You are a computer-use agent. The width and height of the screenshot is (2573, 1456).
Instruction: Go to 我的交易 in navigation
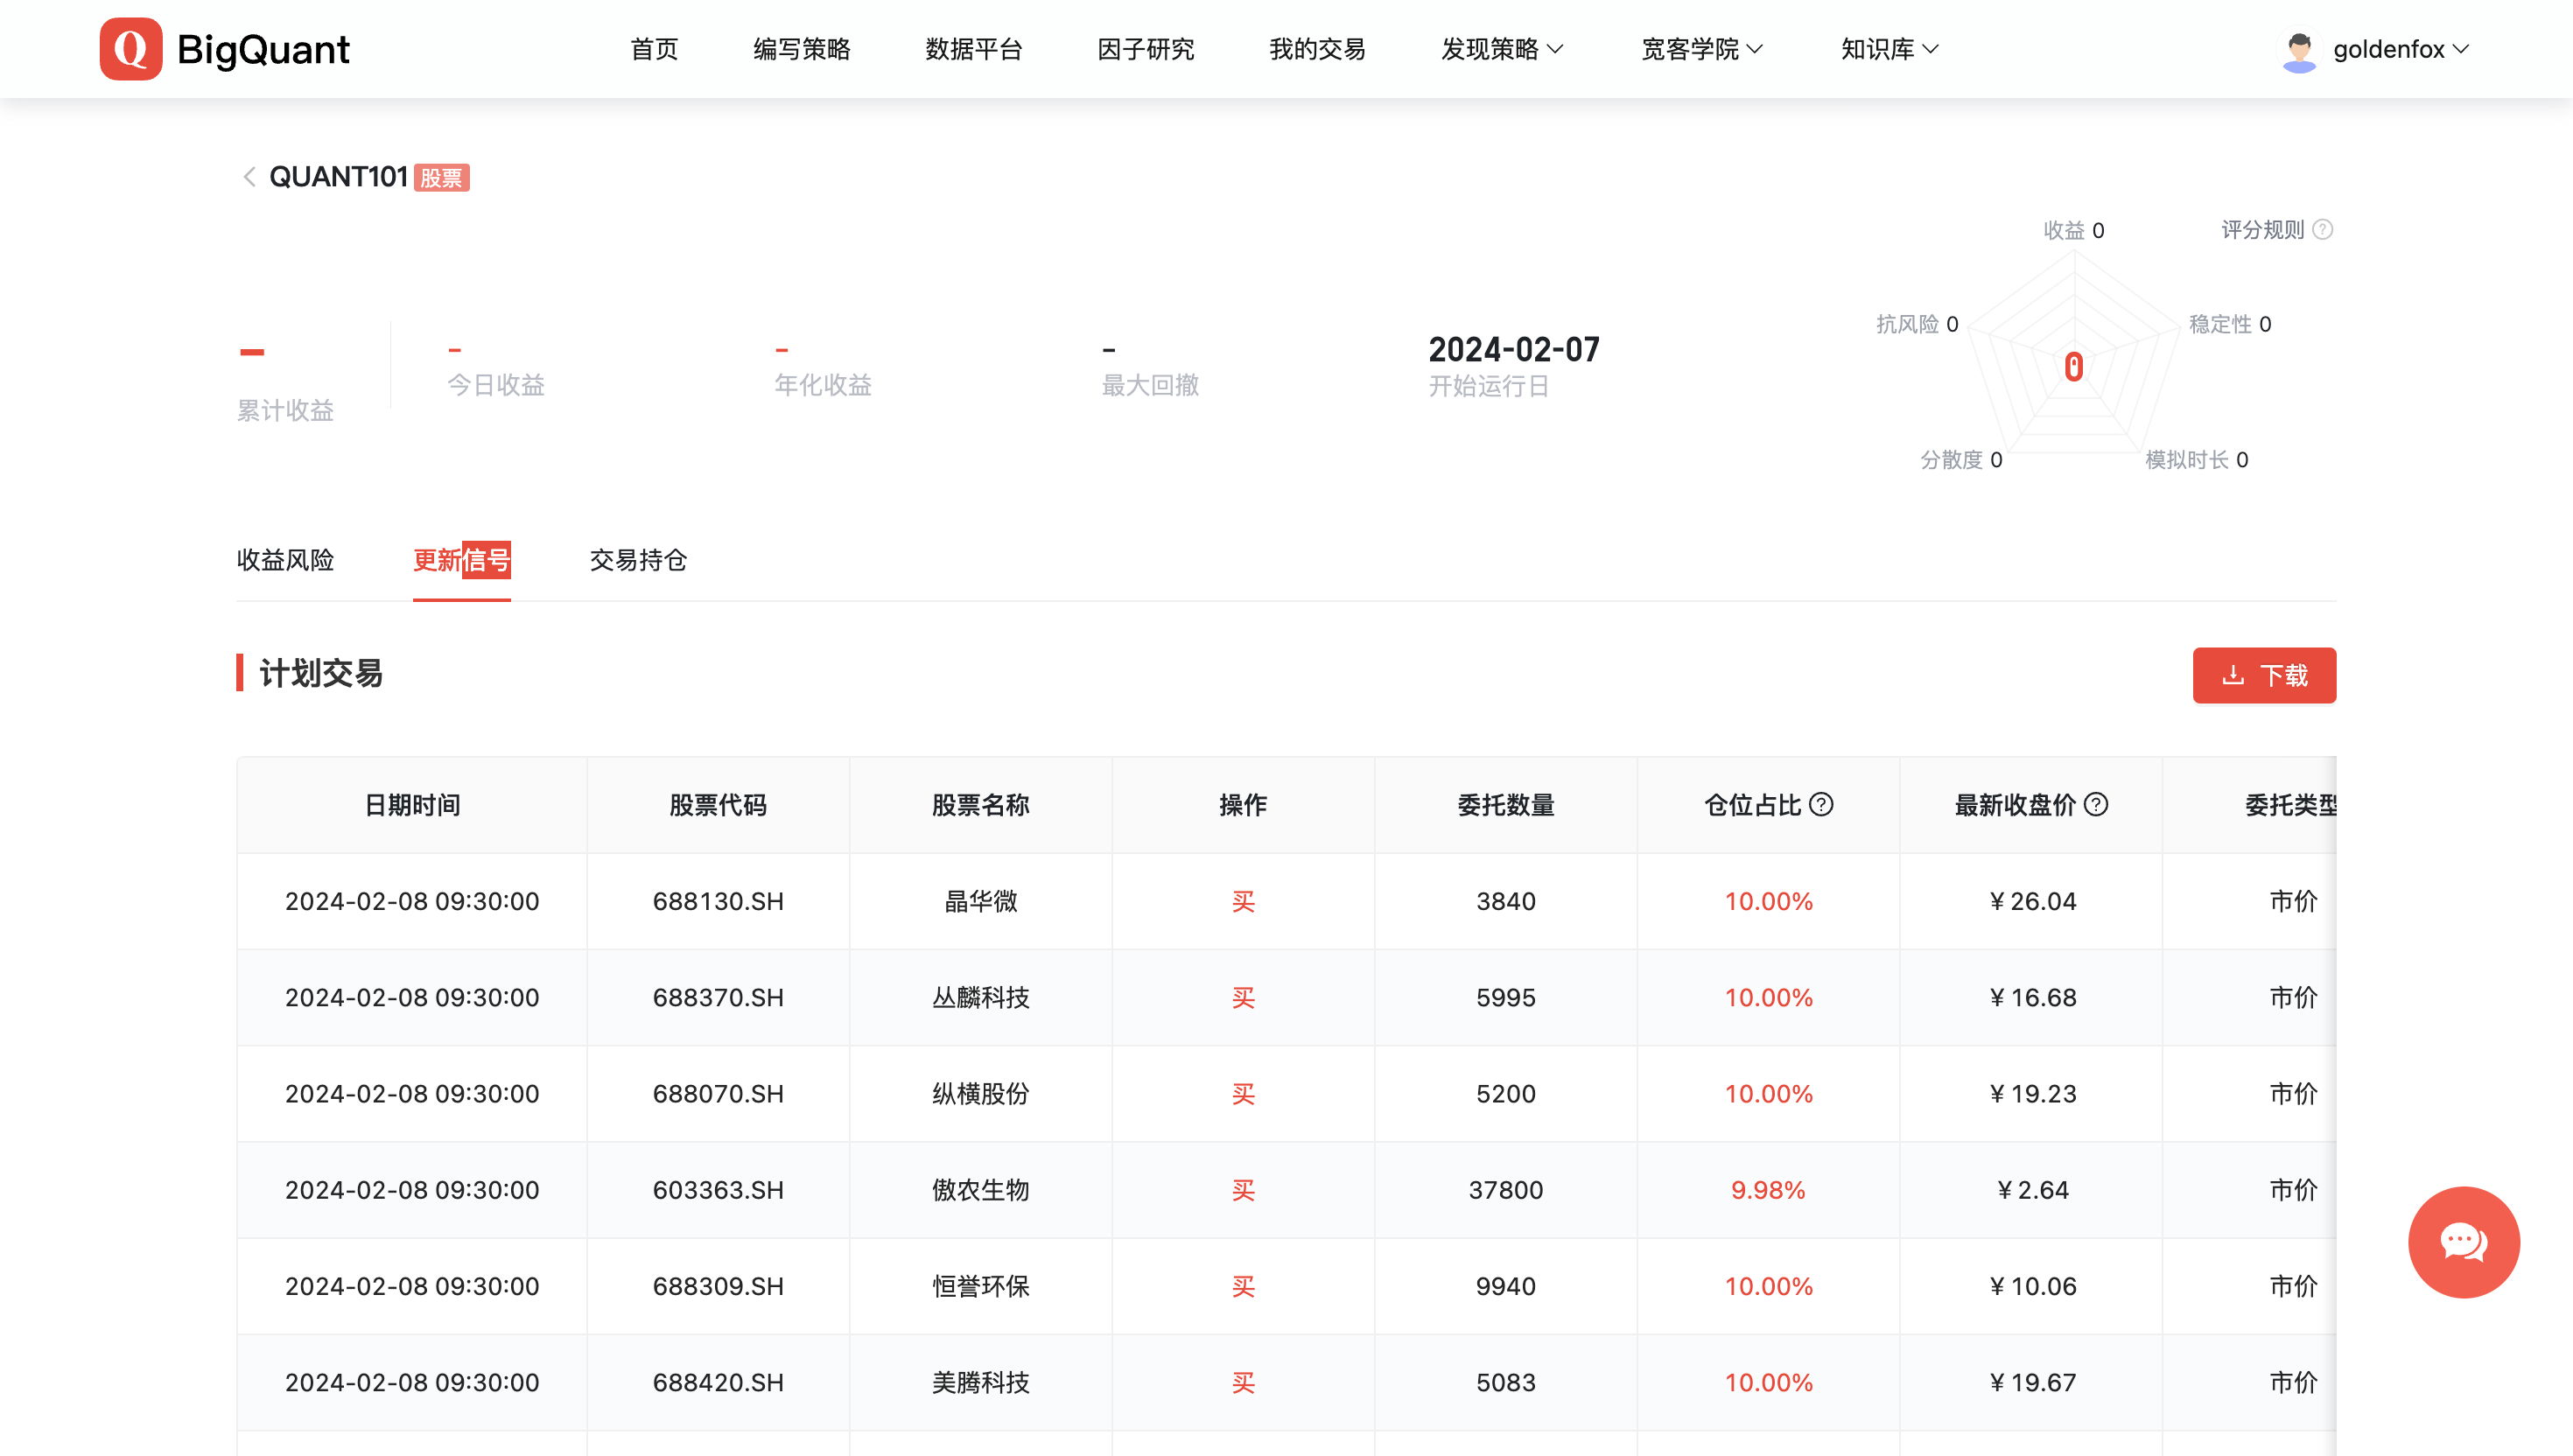pyautogui.click(x=1317, y=49)
